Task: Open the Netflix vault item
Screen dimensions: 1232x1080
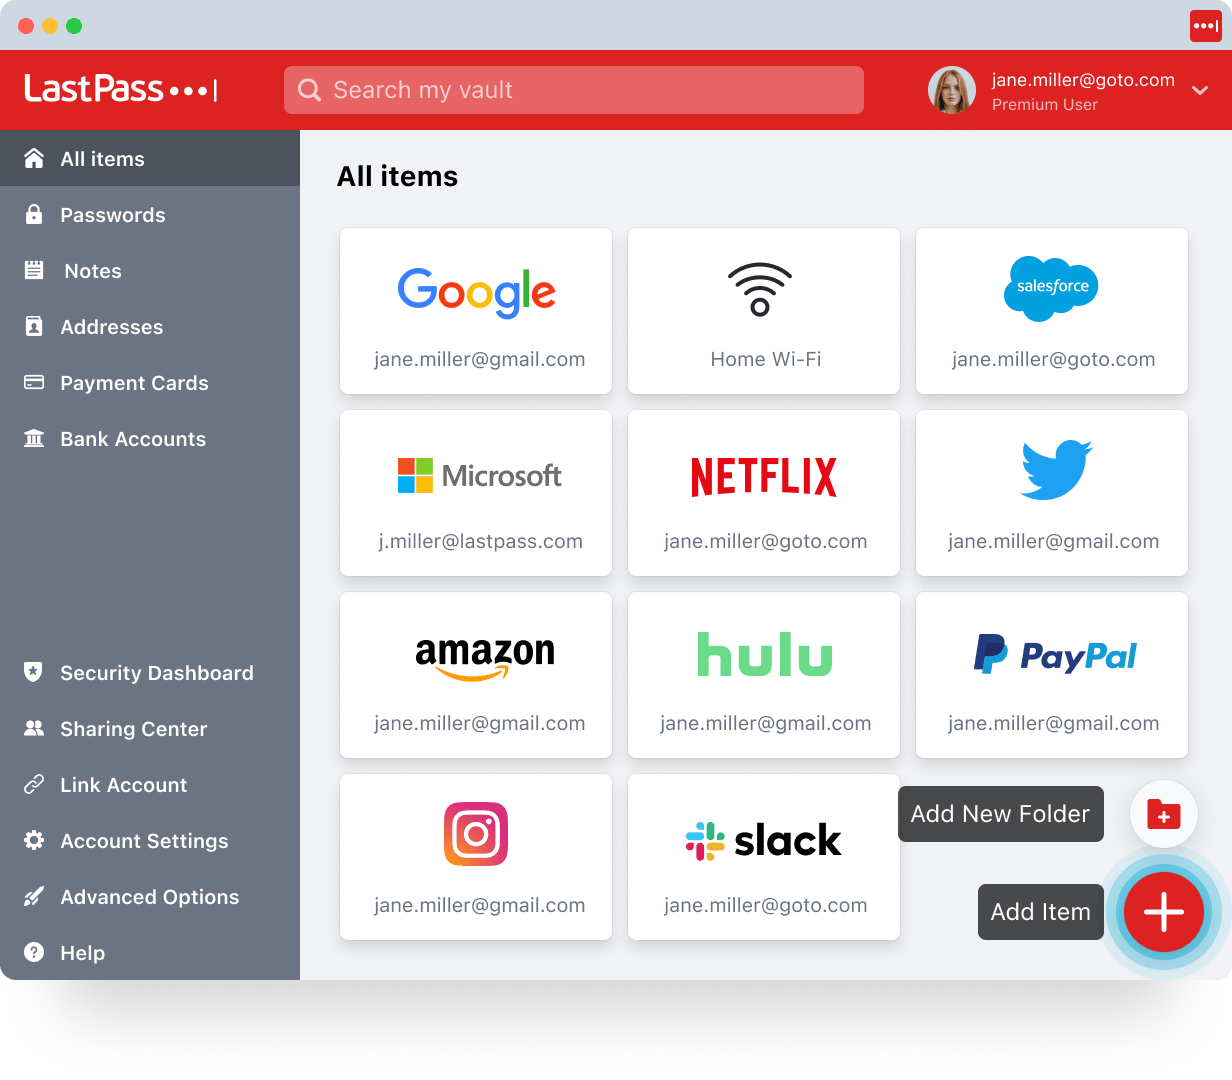Action: pyautogui.click(x=764, y=493)
